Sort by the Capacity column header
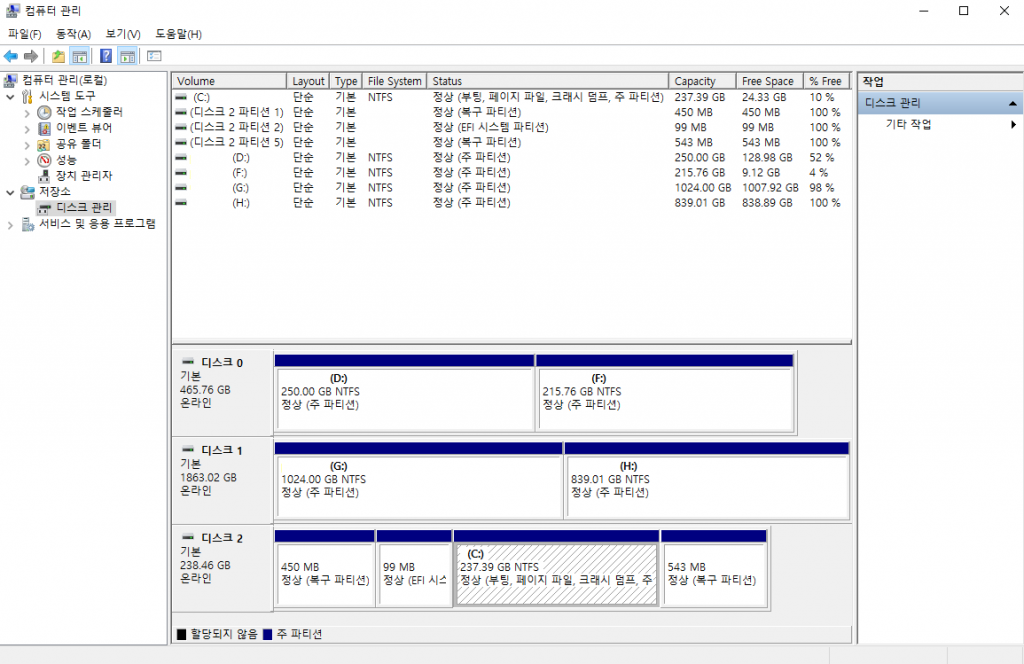 [703, 81]
